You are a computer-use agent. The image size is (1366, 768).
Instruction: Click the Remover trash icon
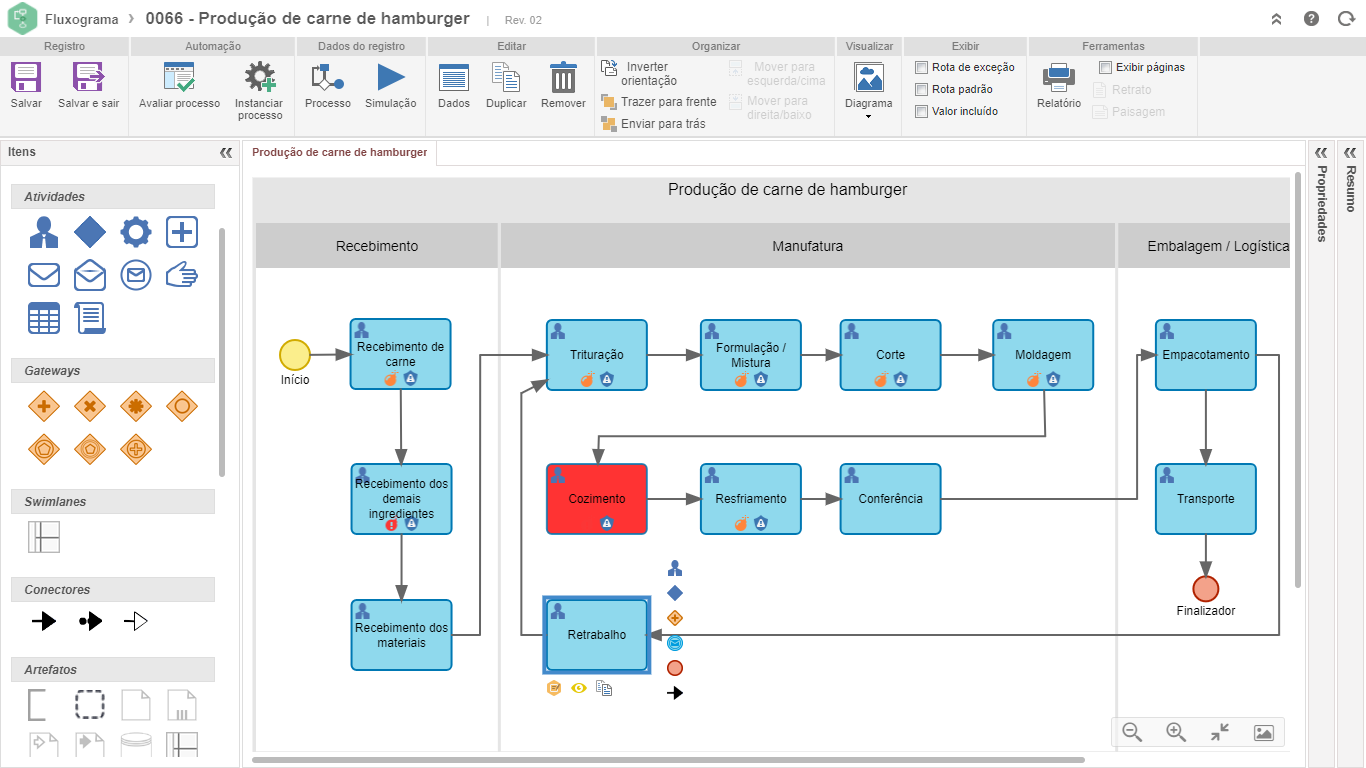tap(563, 78)
